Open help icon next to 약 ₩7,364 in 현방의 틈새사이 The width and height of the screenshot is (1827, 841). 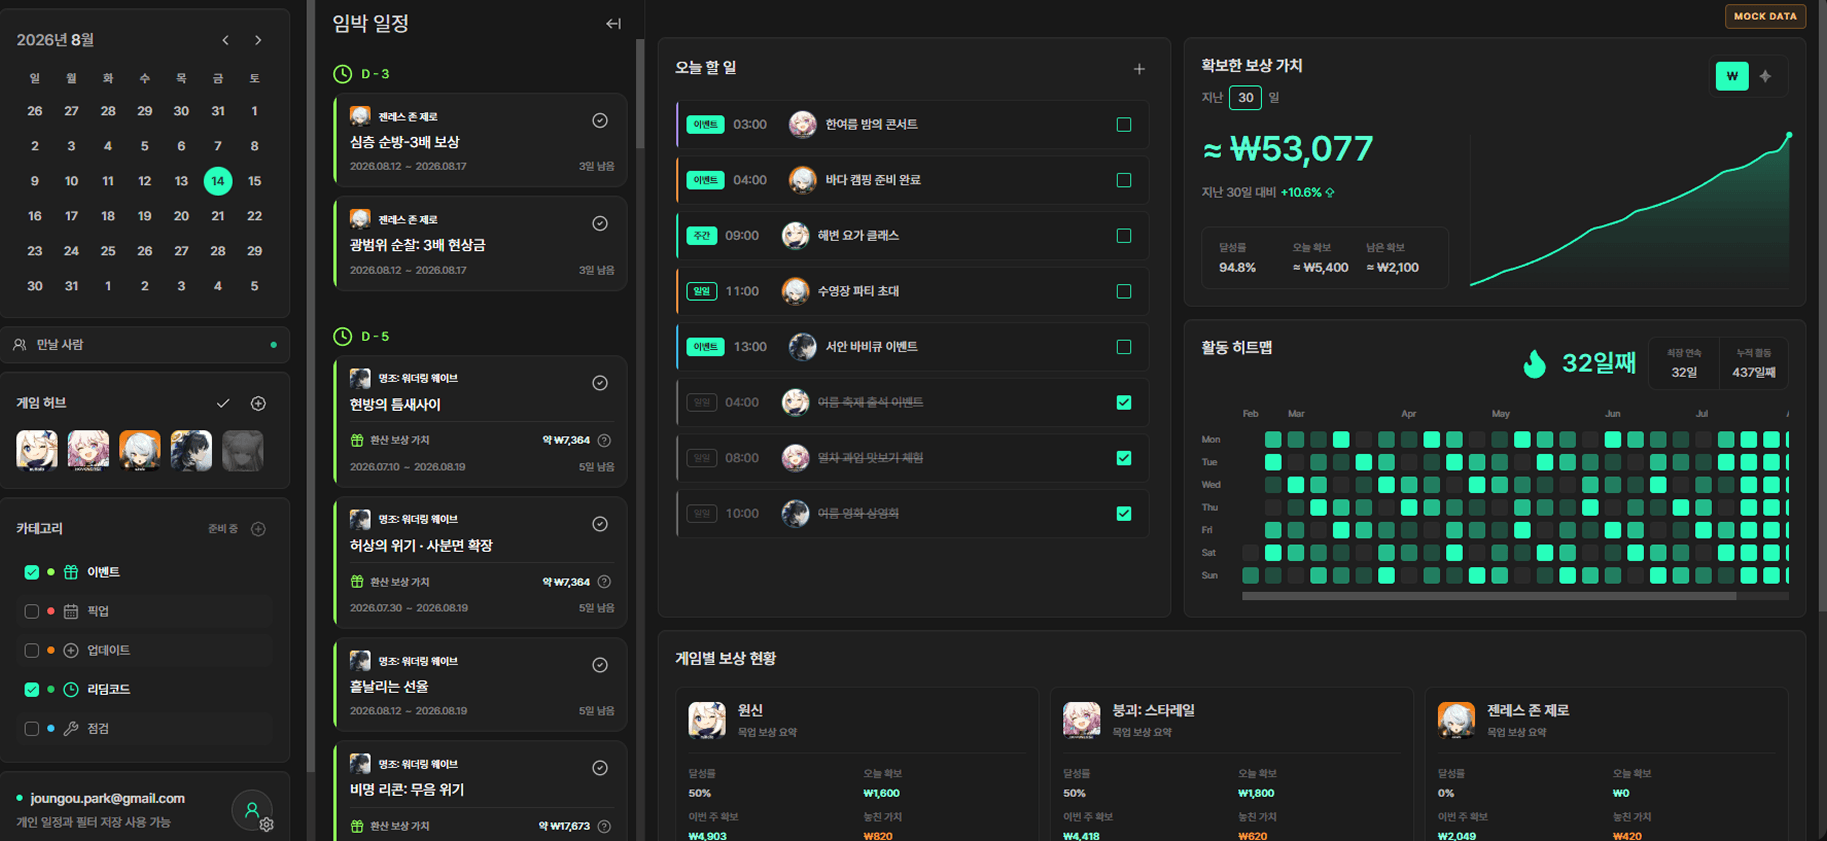[604, 440]
